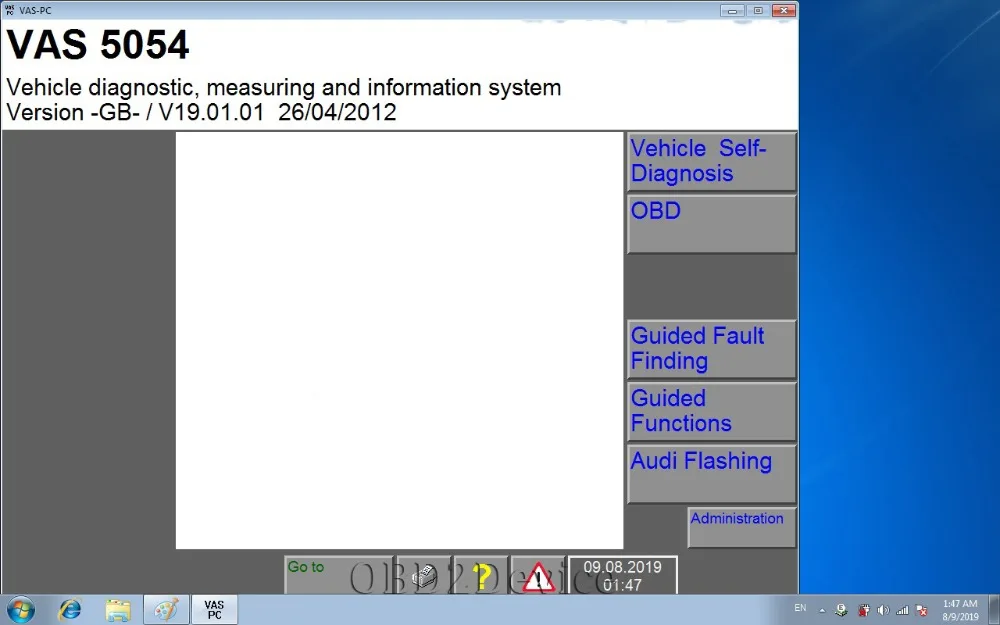Click the date and time display 09.08.2019

click(x=622, y=575)
